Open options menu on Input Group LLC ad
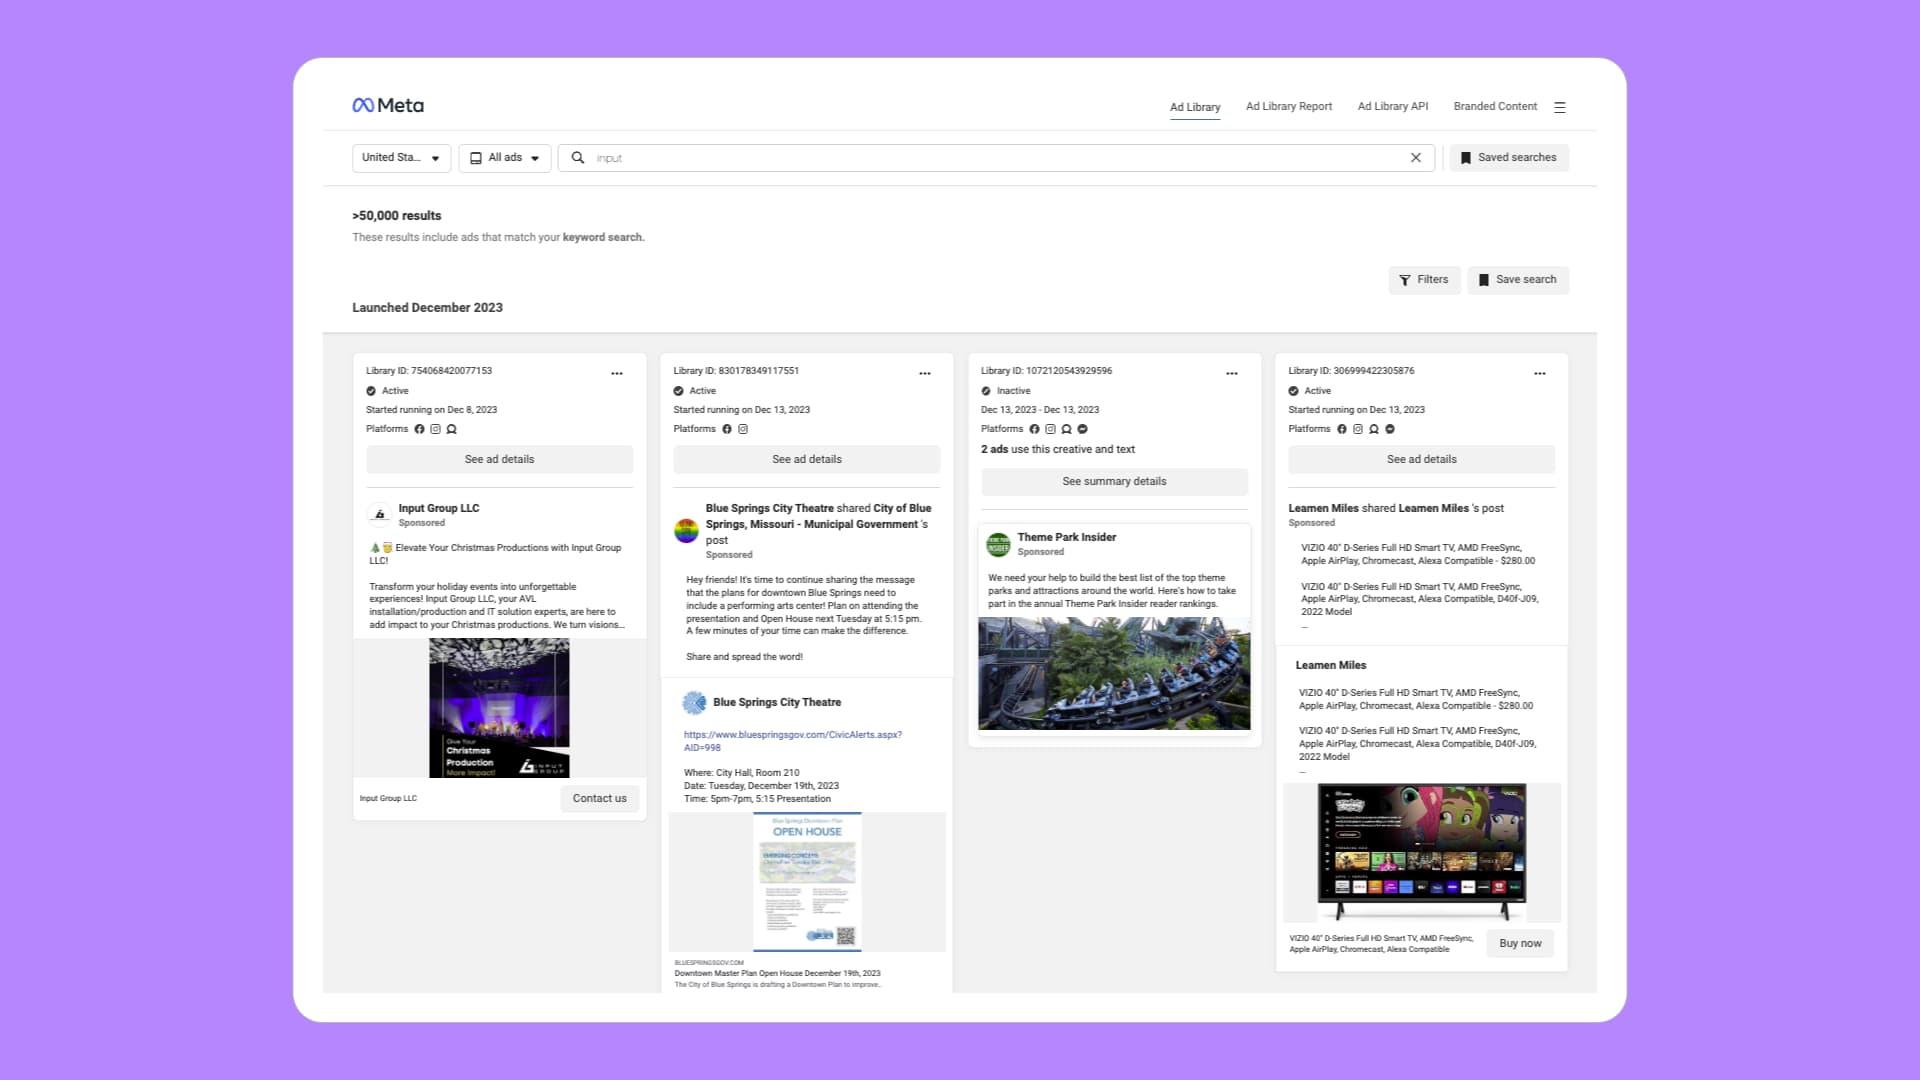 617,372
